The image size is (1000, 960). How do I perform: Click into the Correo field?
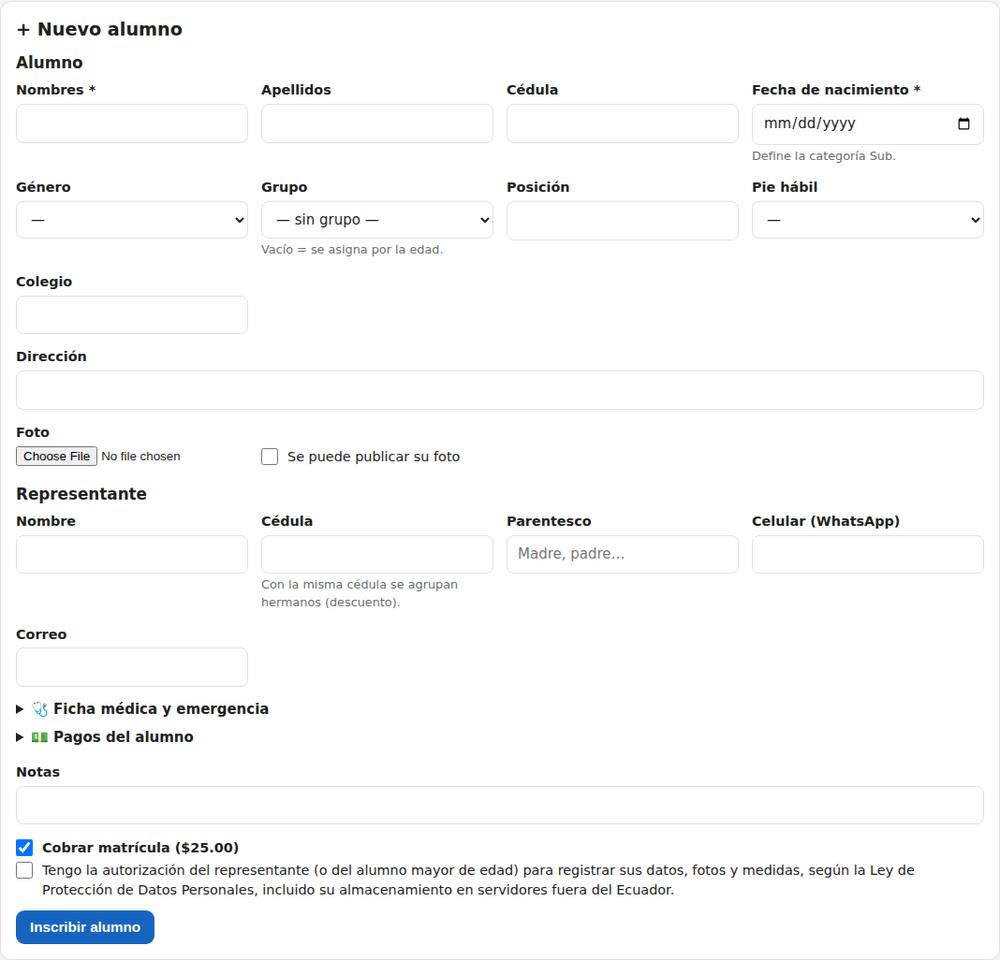click(132, 667)
